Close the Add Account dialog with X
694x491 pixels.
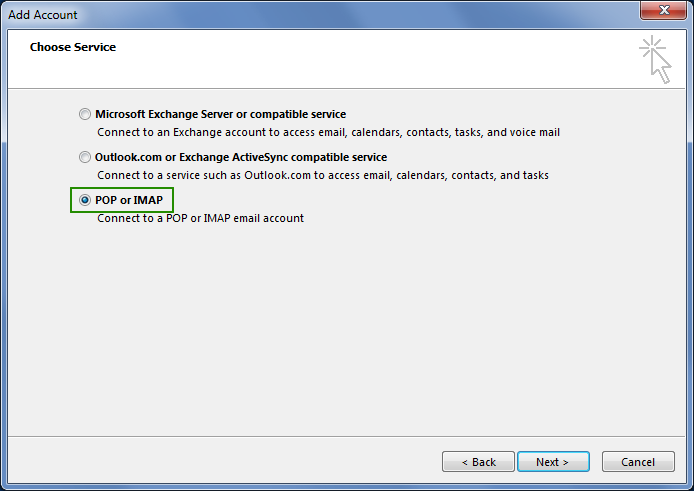click(x=663, y=10)
